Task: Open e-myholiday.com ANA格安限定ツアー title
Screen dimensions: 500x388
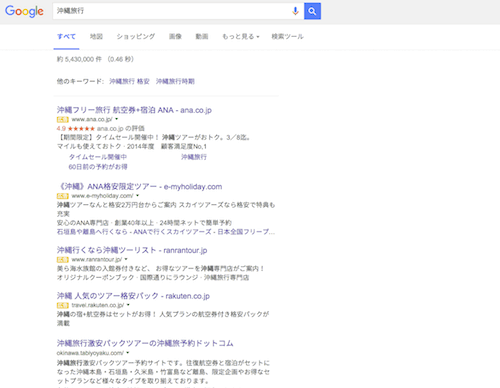Action: point(139,187)
